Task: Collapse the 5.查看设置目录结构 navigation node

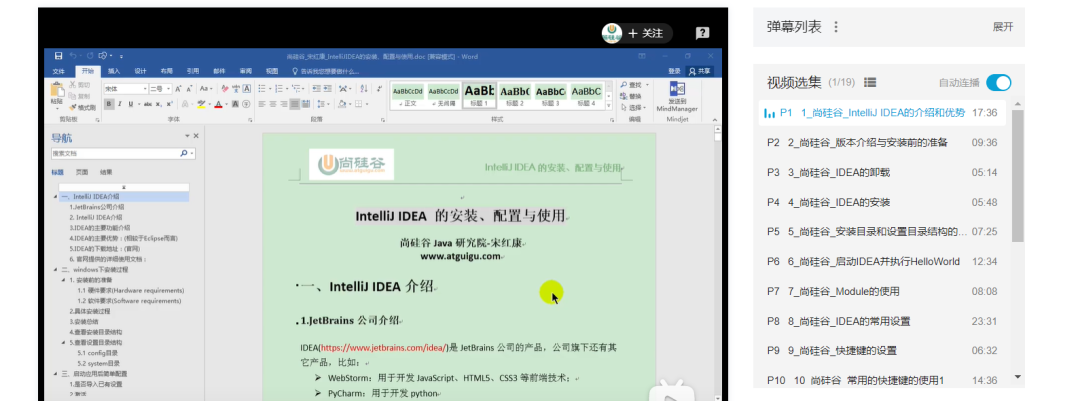Action: pyautogui.click(x=64, y=342)
